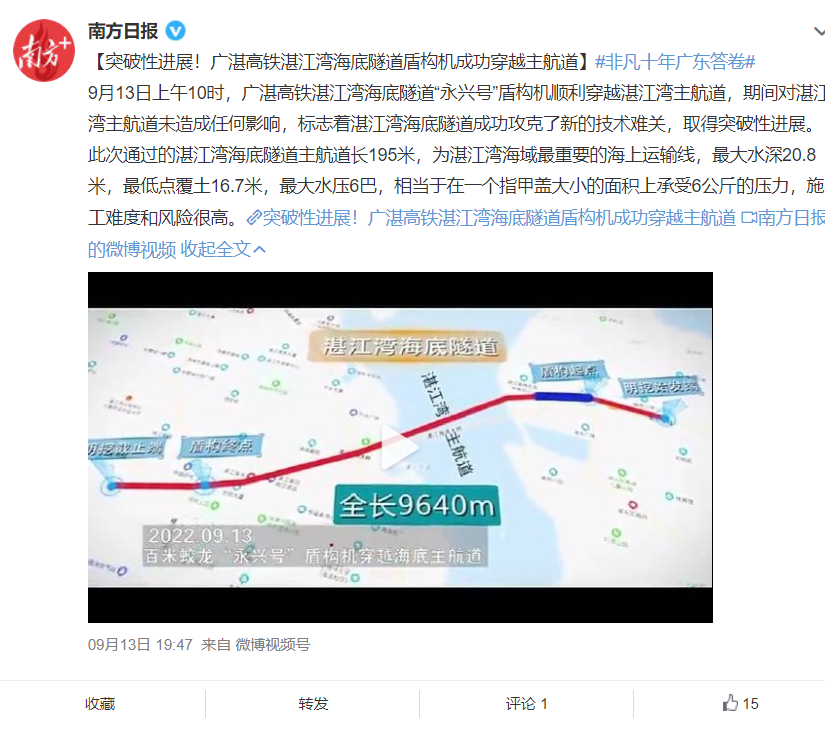Open the chain-link icon article link
825x729 pixels.
click(254, 218)
